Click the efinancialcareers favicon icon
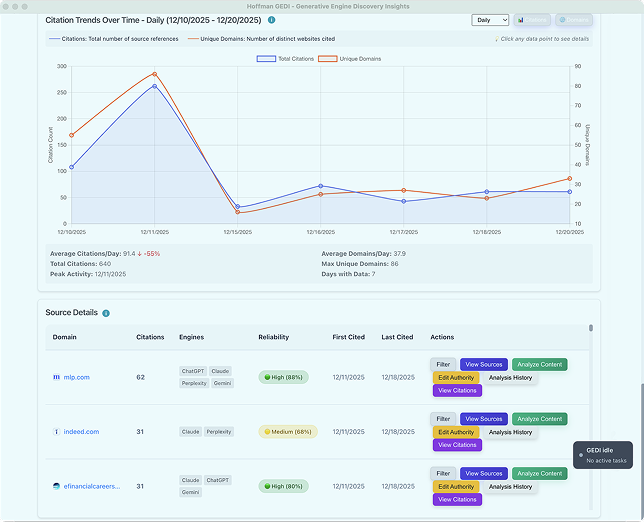The image size is (644, 522). (57, 486)
